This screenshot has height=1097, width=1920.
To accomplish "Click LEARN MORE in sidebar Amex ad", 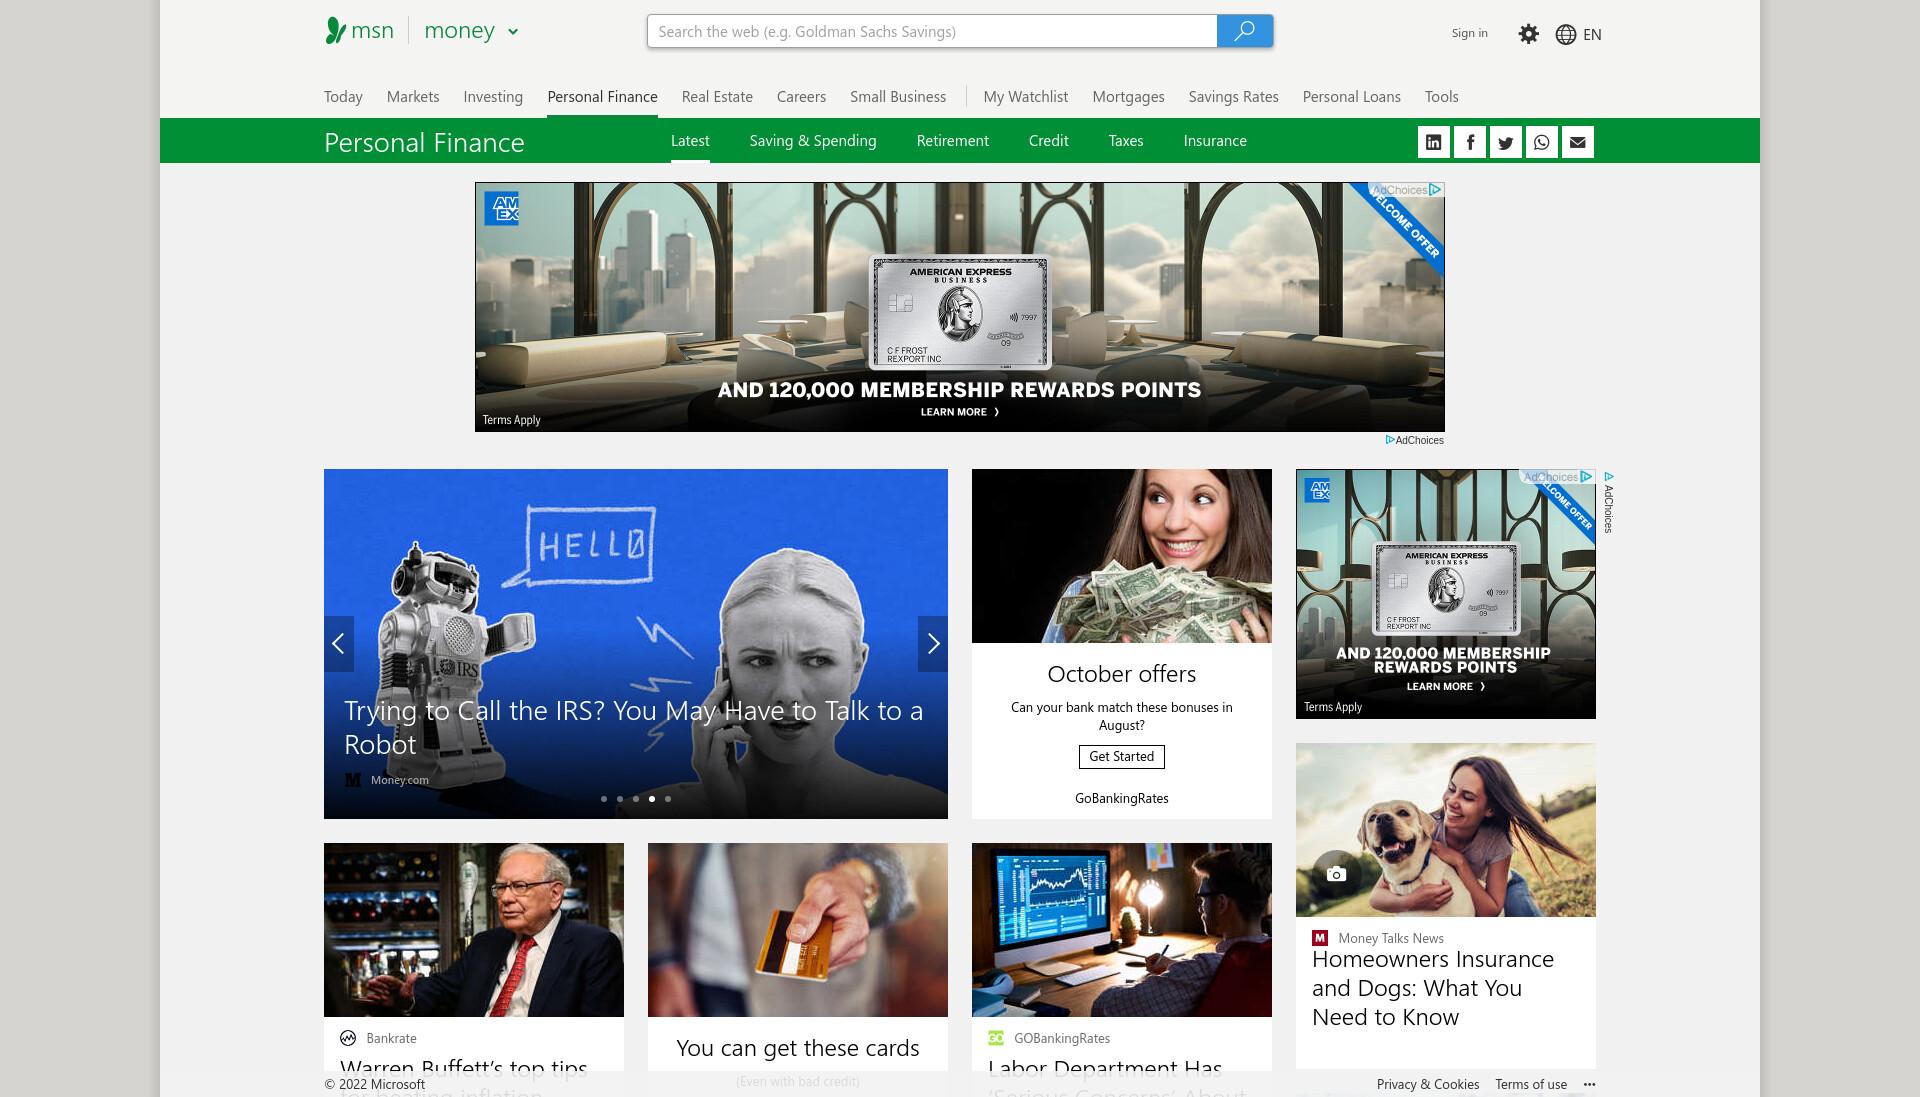I will 1445,686.
